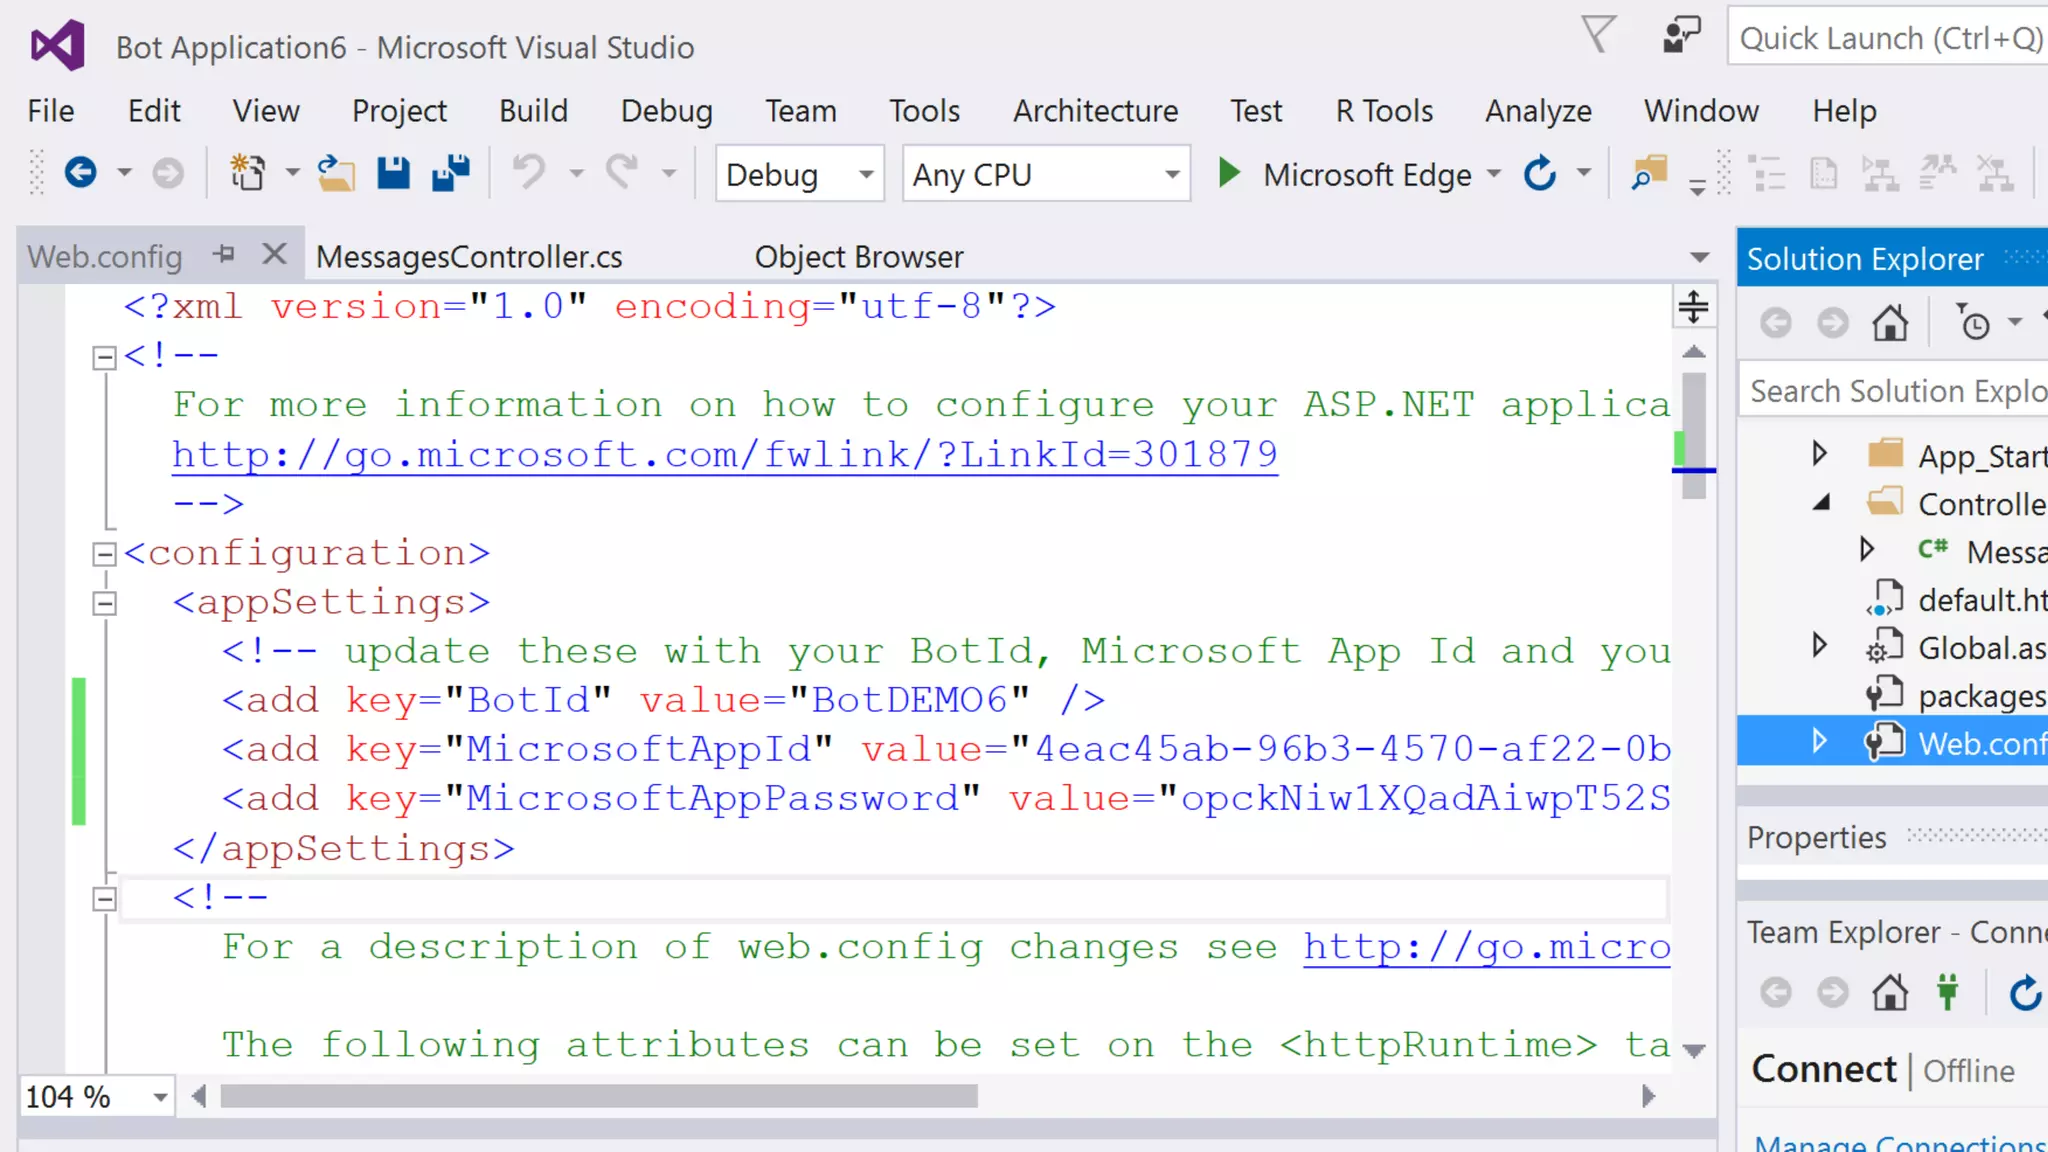Click the Open File folder icon
The width and height of the screenshot is (2048, 1152).
337,174
